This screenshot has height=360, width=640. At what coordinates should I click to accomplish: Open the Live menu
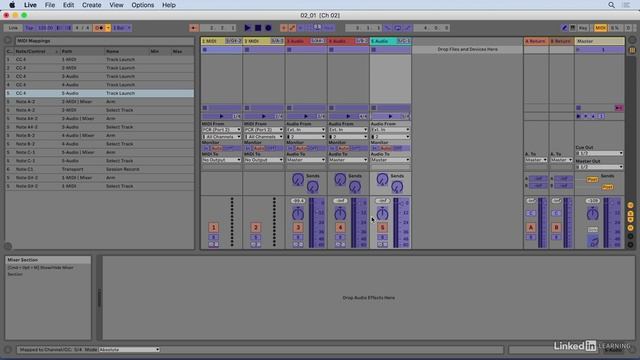tap(30, 5)
